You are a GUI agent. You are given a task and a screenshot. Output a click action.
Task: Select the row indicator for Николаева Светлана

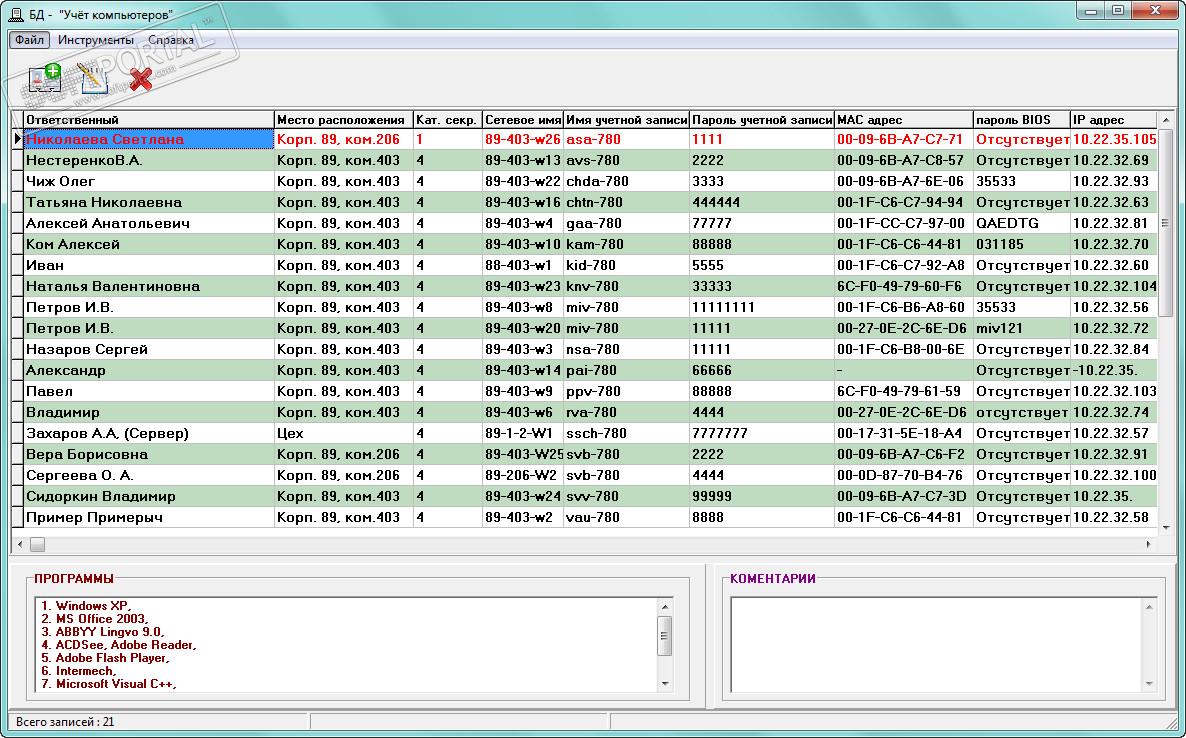point(17,139)
